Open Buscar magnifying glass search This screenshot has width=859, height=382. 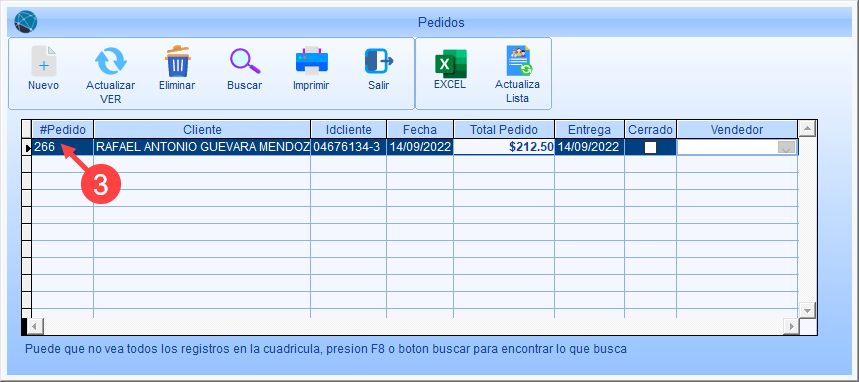click(x=244, y=61)
